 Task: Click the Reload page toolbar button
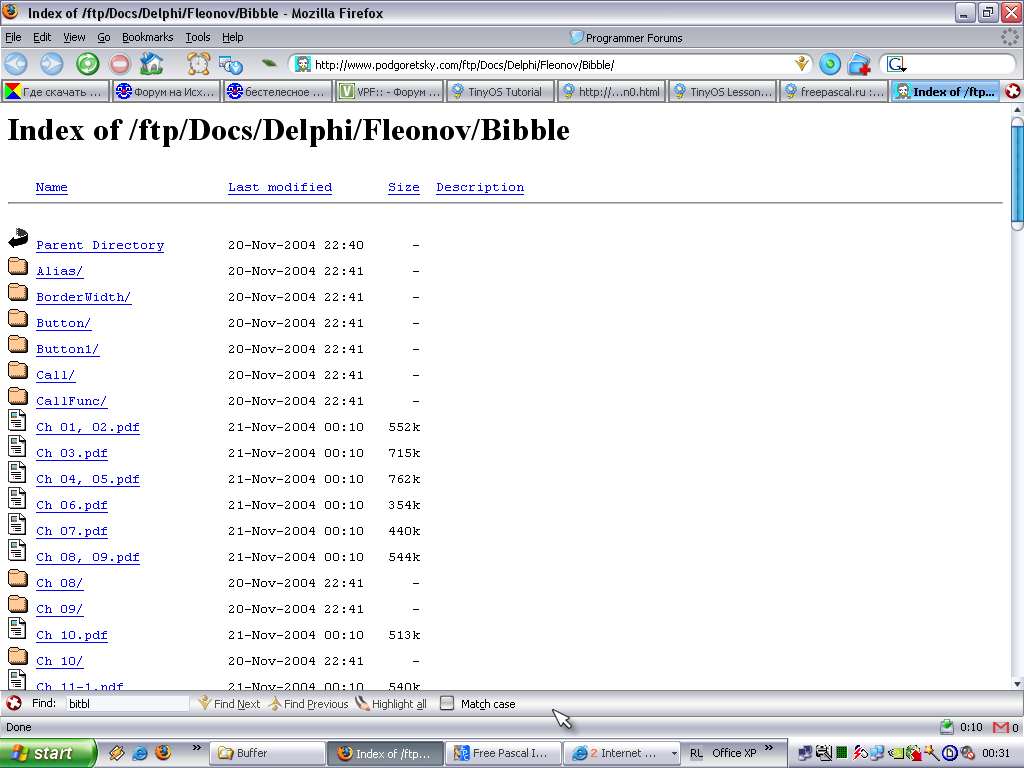[88, 64]
